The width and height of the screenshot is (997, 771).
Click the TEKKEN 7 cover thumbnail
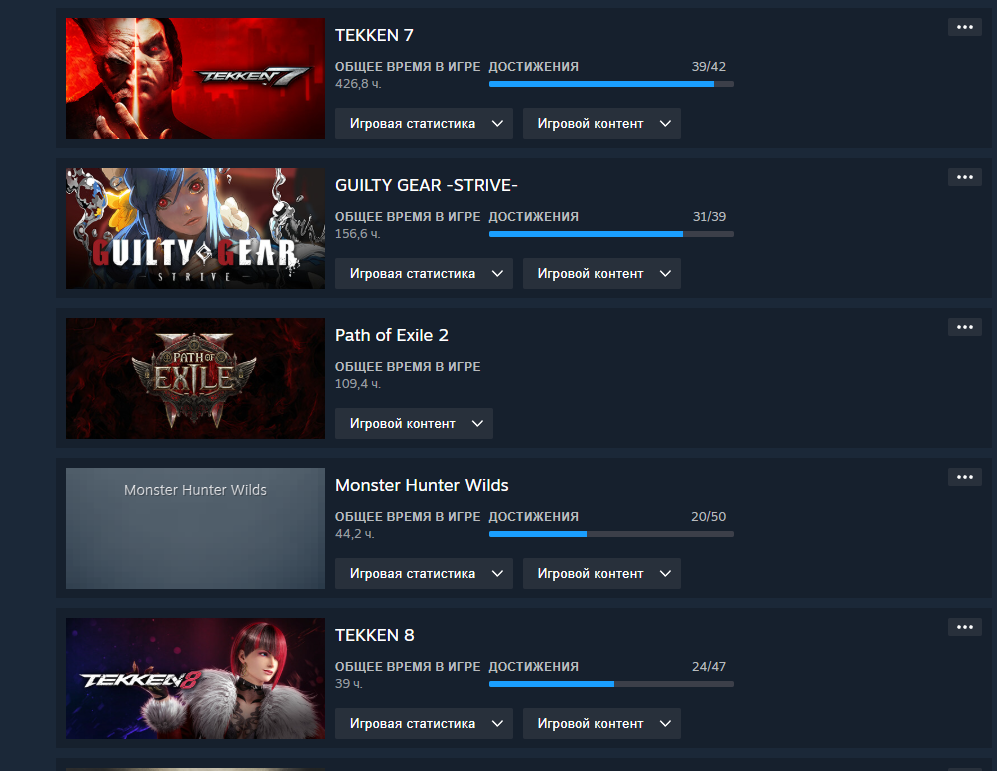195,78
